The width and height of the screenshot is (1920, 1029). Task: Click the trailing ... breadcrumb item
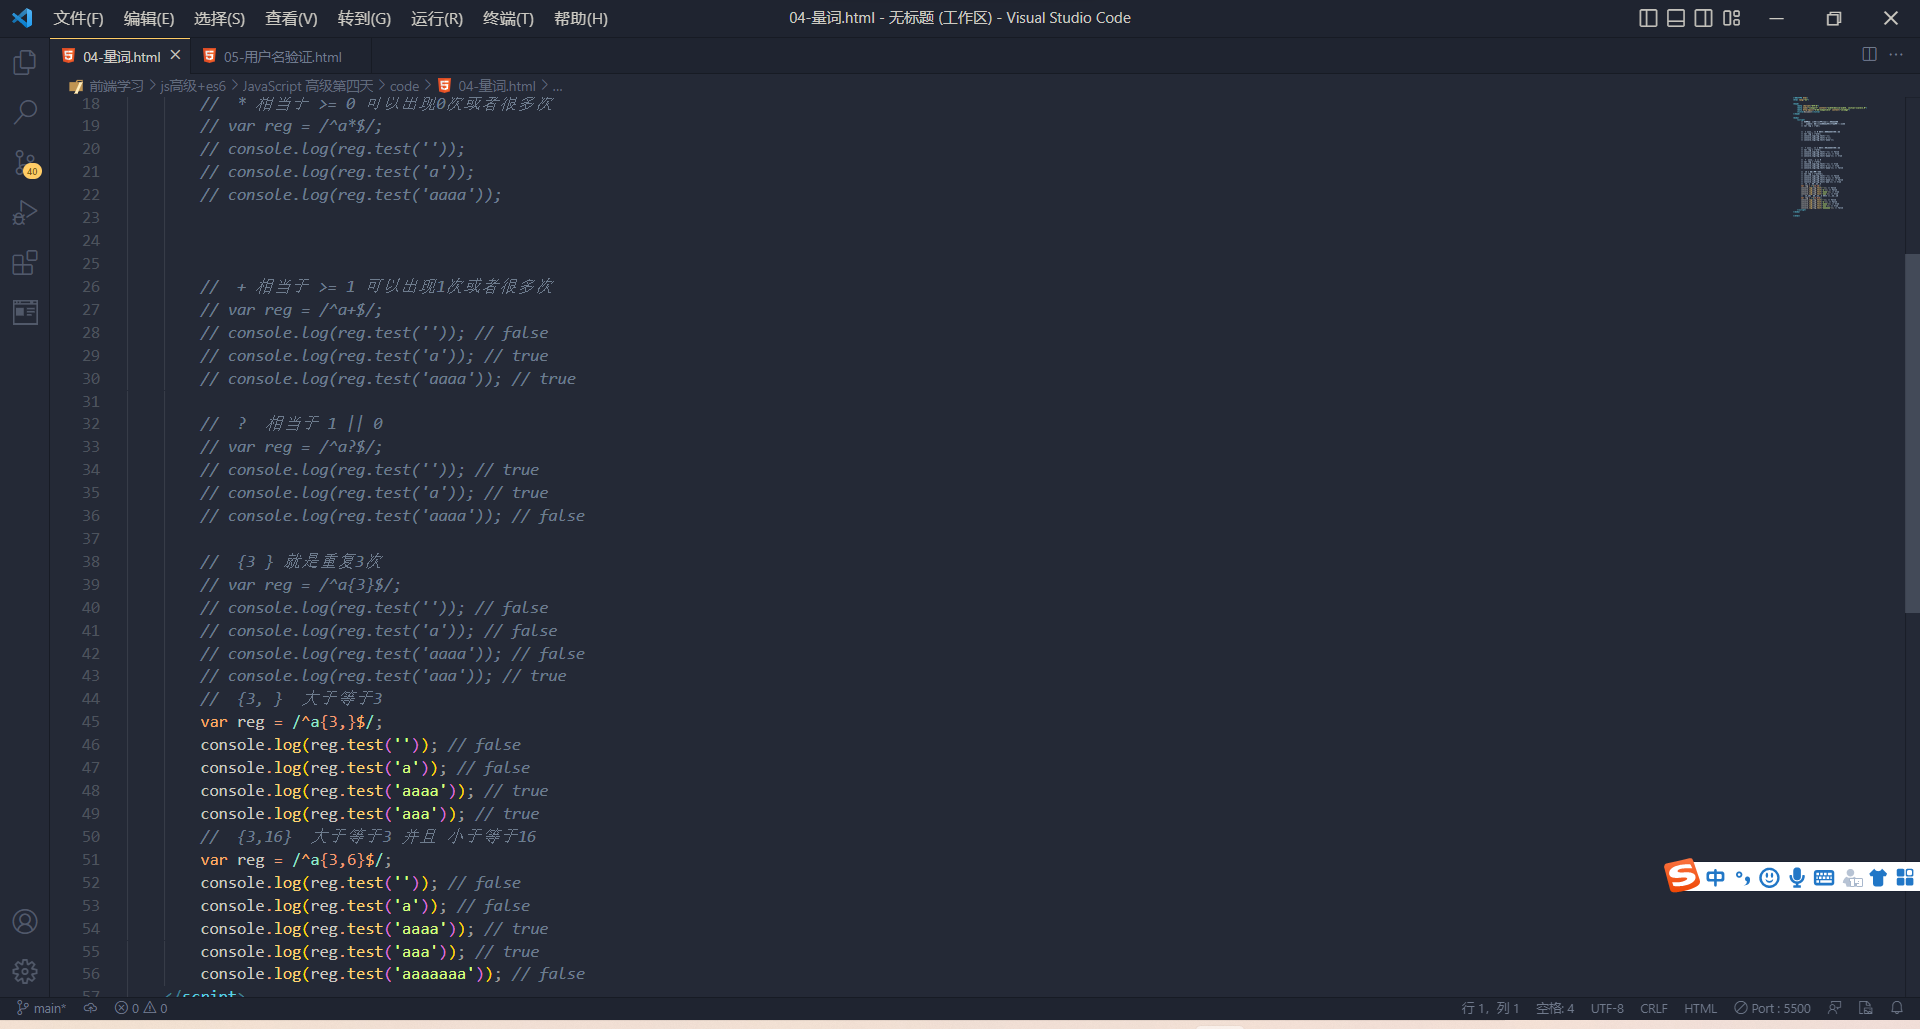(558, 86)
